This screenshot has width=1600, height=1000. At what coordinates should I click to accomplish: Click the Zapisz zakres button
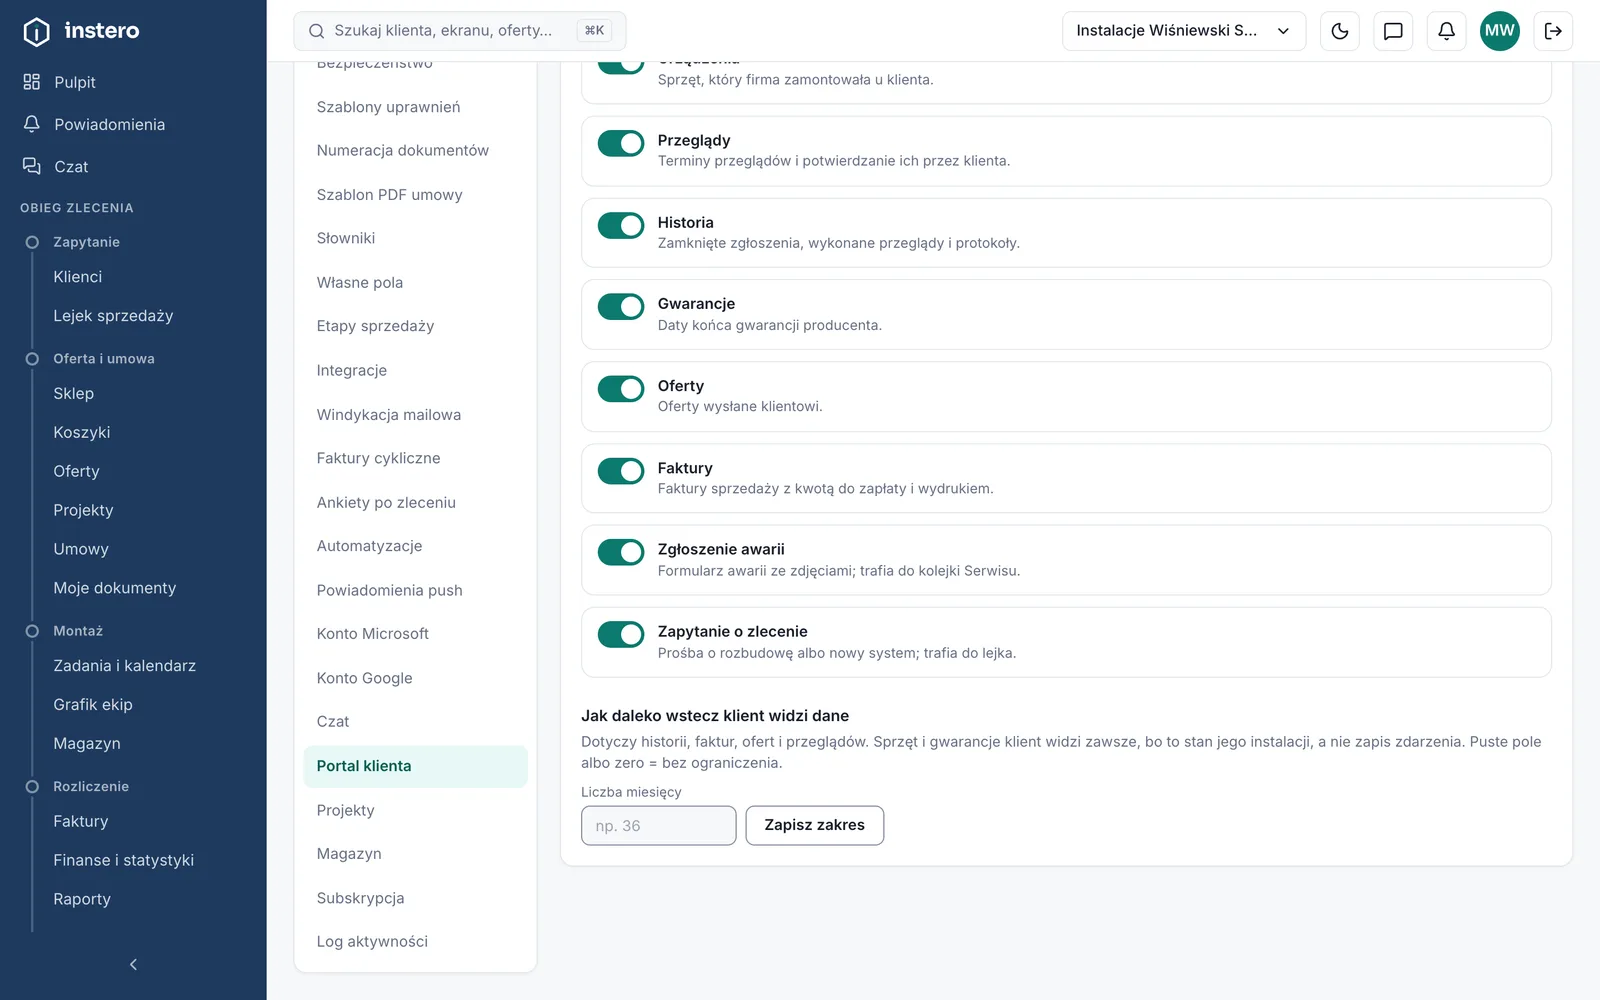pyautogui.click(x=815, y=825)
